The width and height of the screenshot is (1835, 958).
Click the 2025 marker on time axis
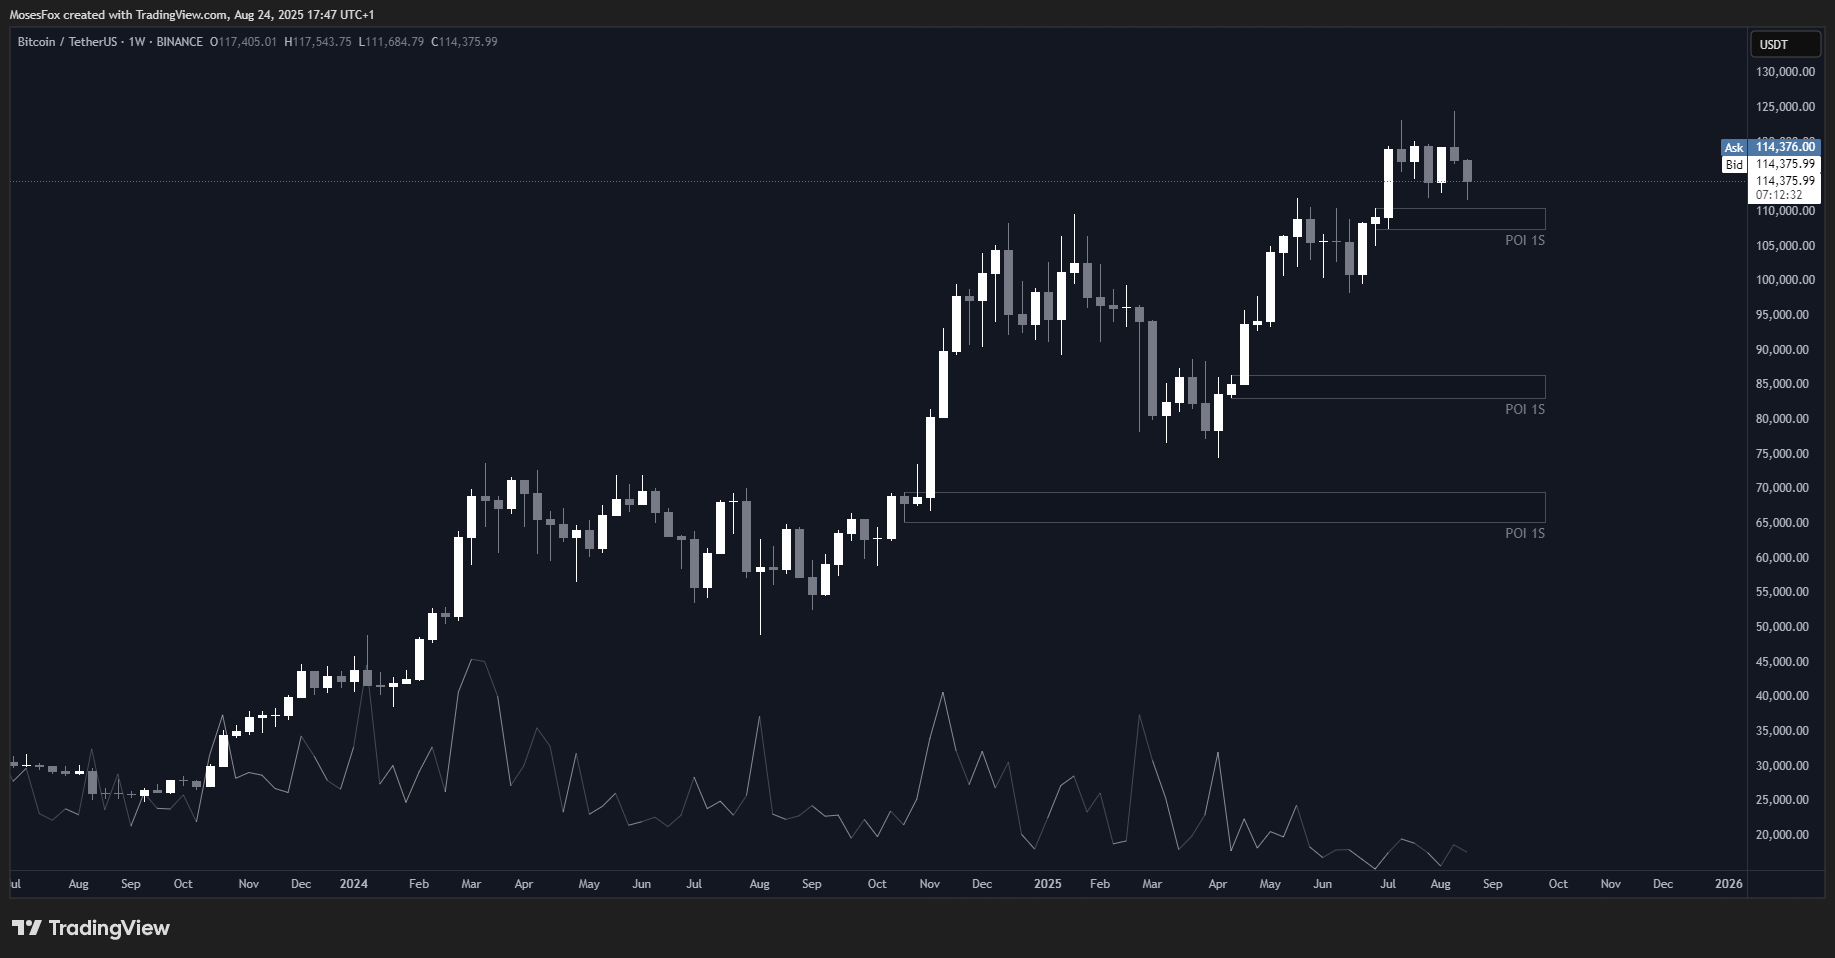click(1047, 884)
